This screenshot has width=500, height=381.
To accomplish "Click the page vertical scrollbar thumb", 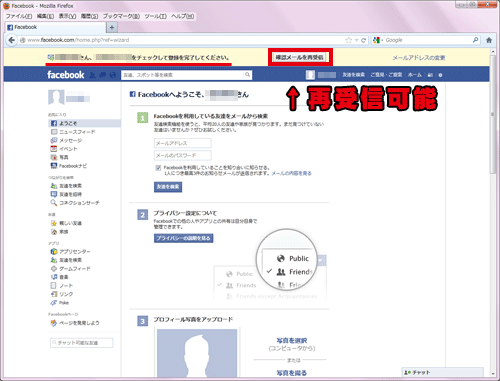I will (x=493, y=113).
